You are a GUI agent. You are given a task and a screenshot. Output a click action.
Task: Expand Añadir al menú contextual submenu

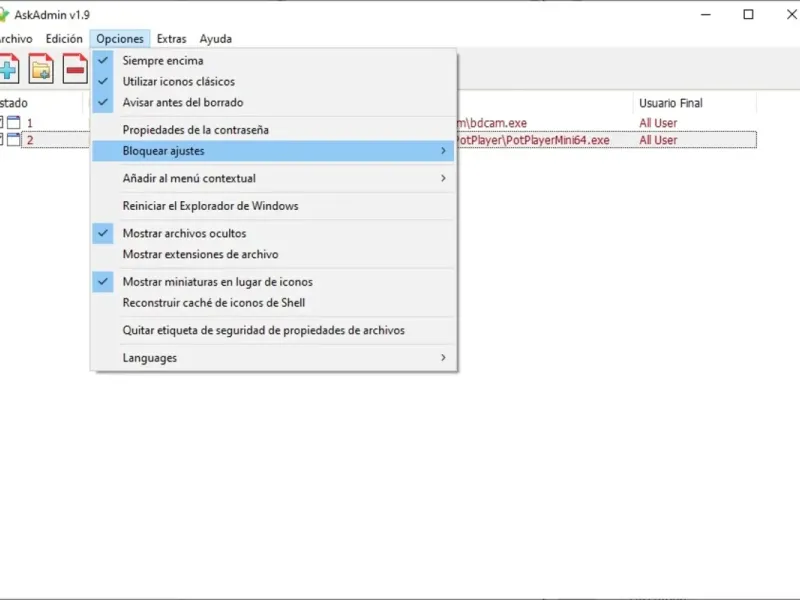[x=273, y=178]
